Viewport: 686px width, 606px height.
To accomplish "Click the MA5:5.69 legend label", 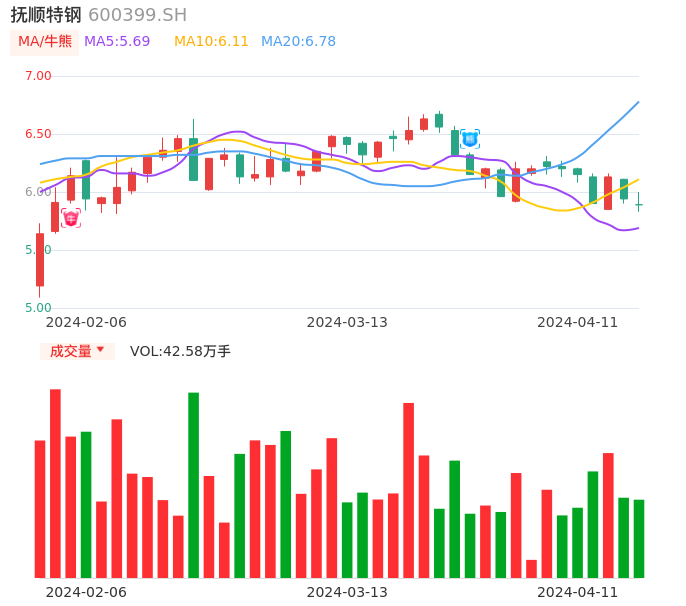I will (x=117, y=42).
